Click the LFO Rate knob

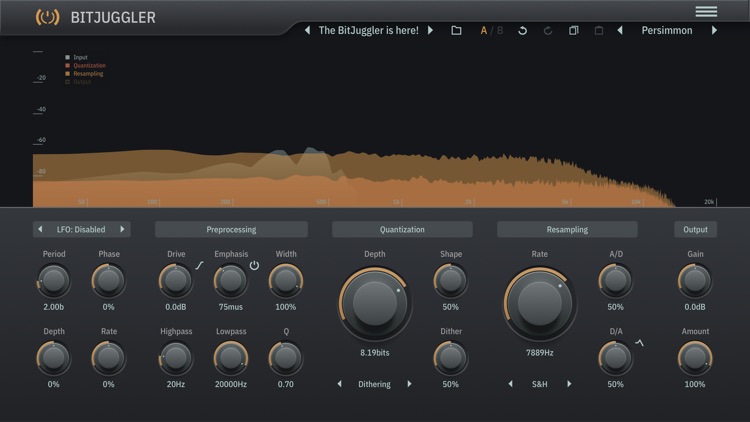[109, 358]
